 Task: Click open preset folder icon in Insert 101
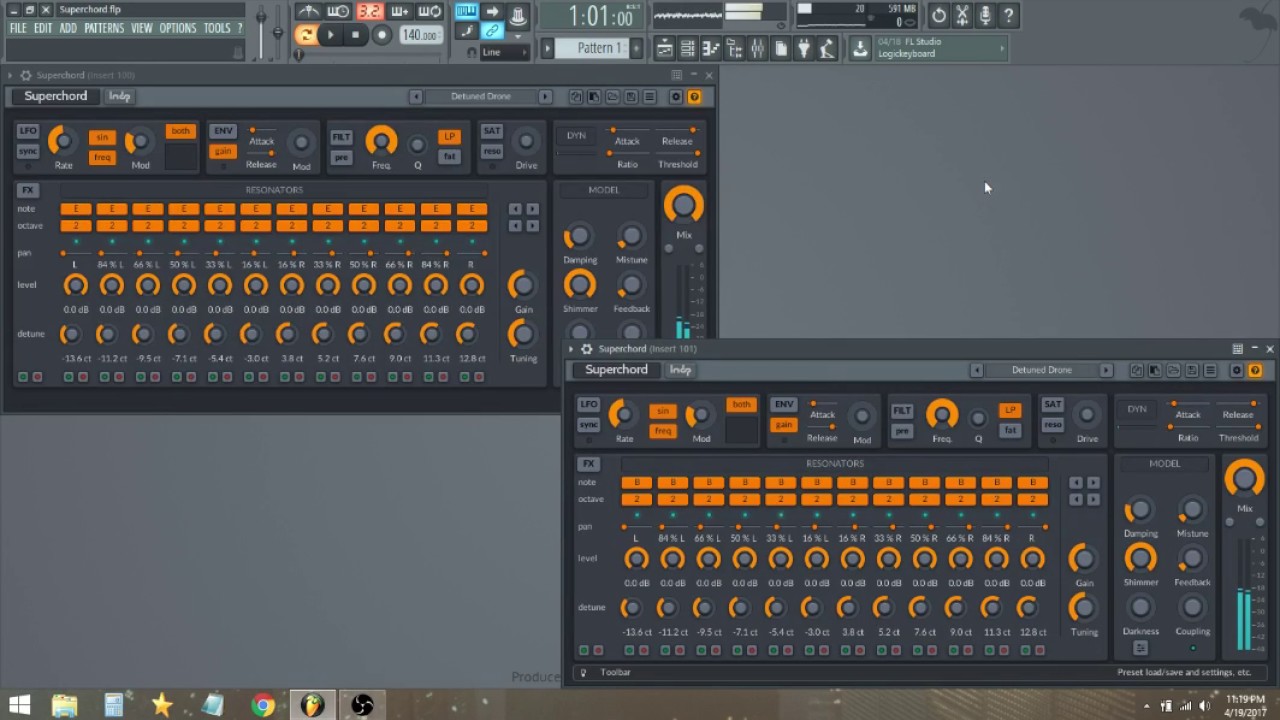coord(1174,370)
